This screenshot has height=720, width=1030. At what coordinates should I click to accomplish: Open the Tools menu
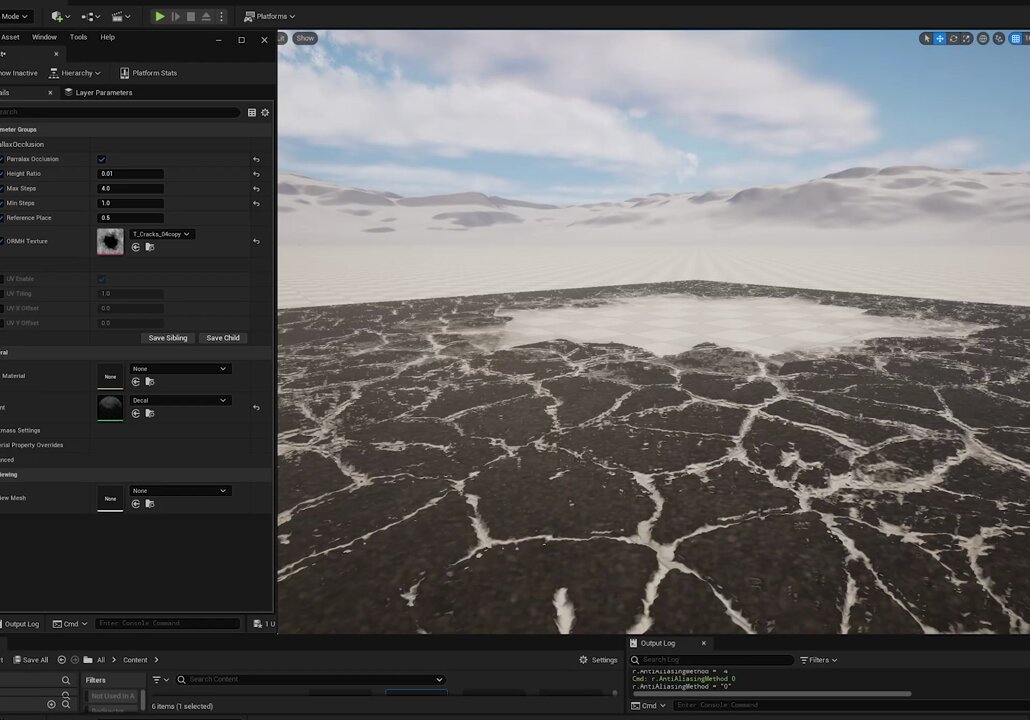pyautogui.click(x=78, y=37)
